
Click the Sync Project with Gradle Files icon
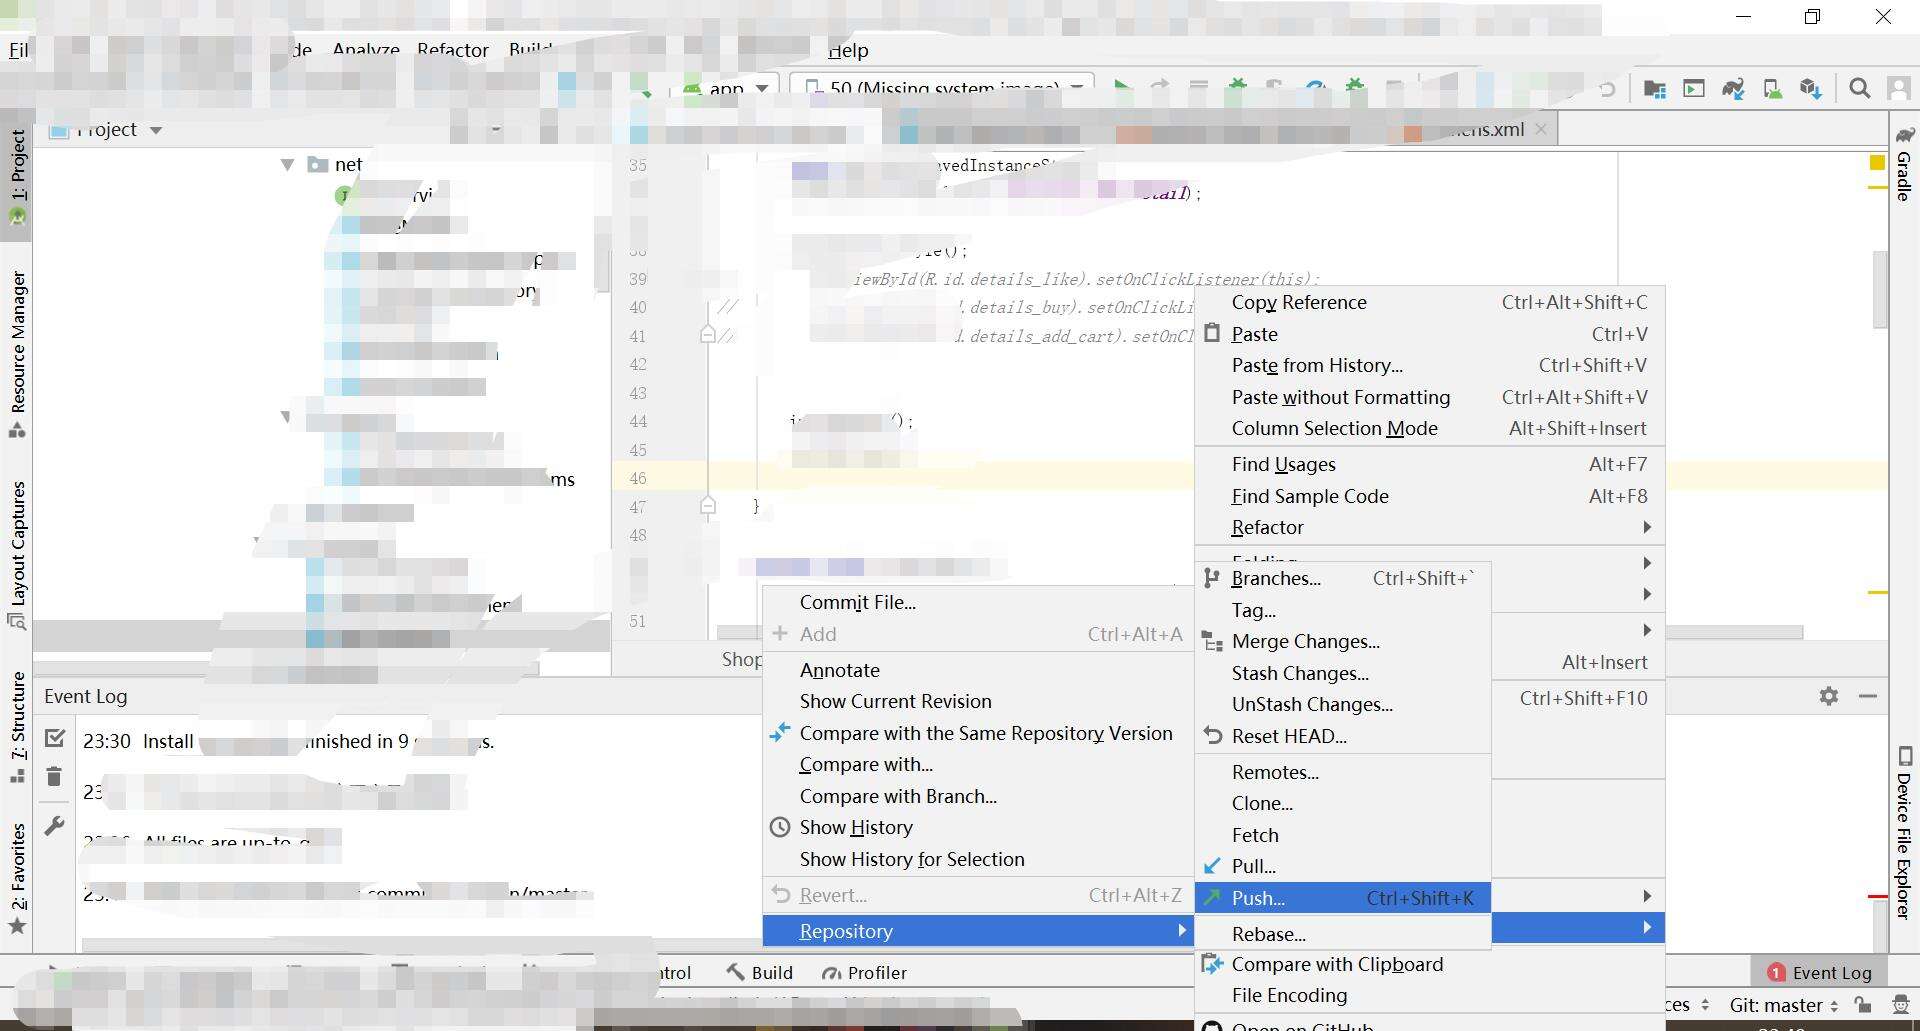1733,89
